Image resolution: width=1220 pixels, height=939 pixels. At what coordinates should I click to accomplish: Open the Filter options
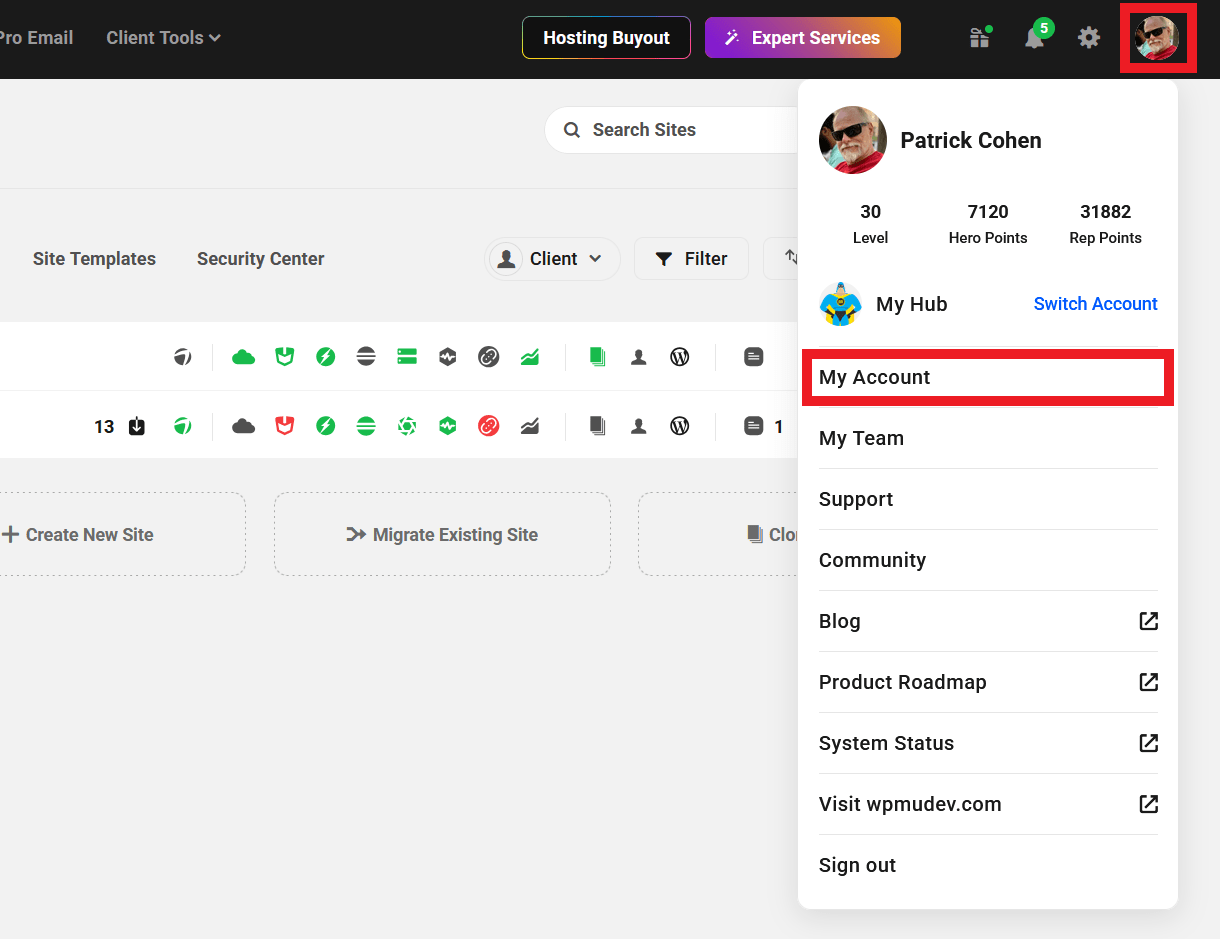(691, 259)
